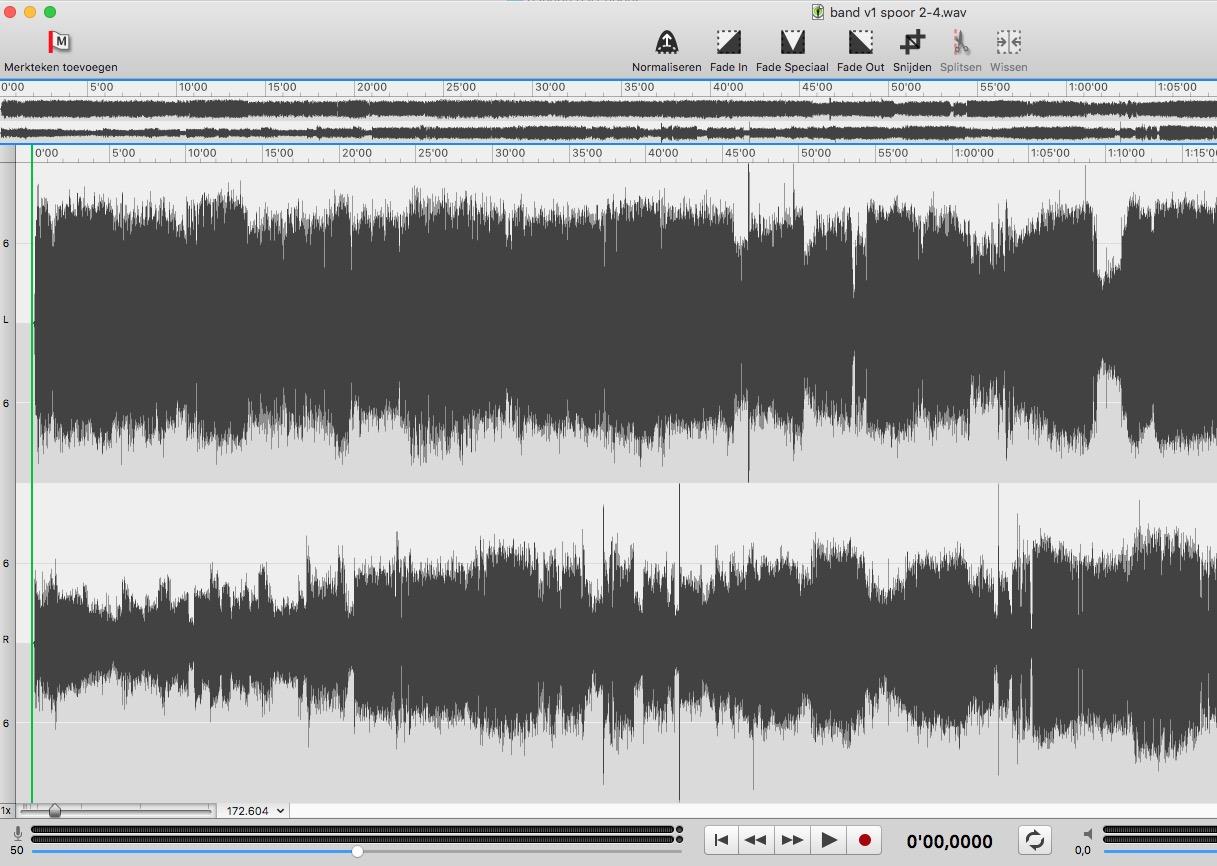
Task: Click the Wissen tool icon
Action: click(x=1008, y=43)
